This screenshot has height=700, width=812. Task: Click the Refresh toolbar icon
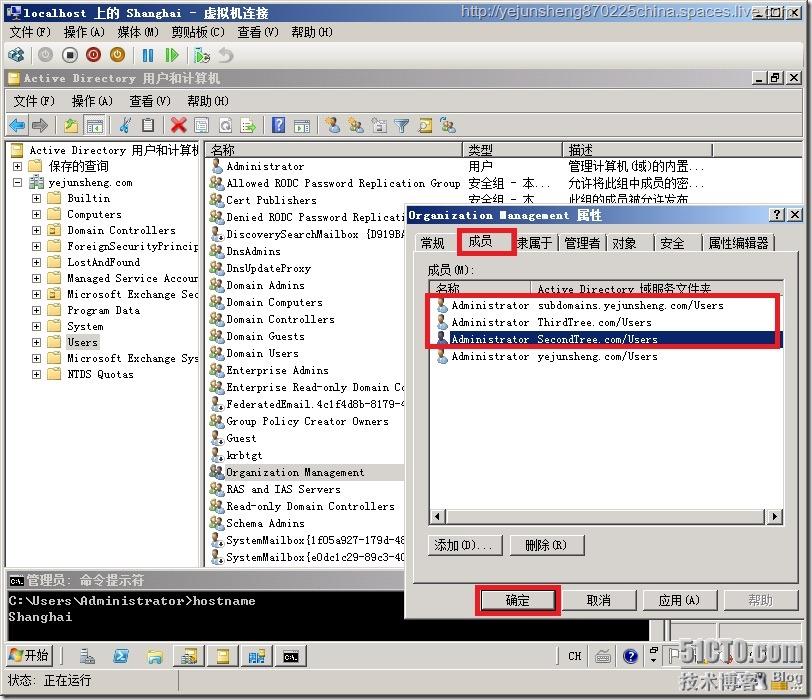coord(225,125)
